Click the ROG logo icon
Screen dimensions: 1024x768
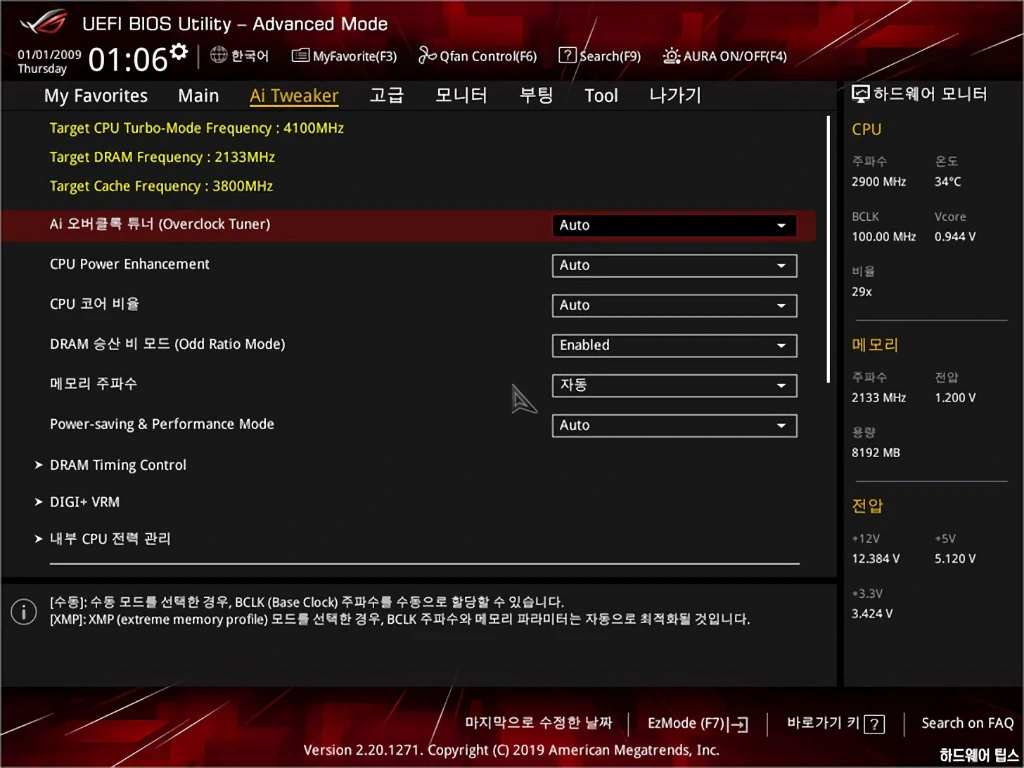[x=42, y=22]
